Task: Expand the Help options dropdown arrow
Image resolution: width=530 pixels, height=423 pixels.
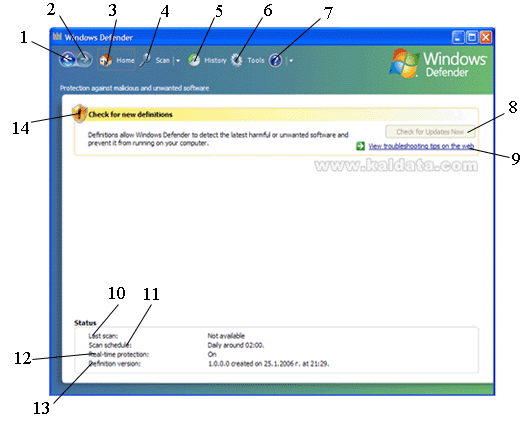Action: (291, 61)
